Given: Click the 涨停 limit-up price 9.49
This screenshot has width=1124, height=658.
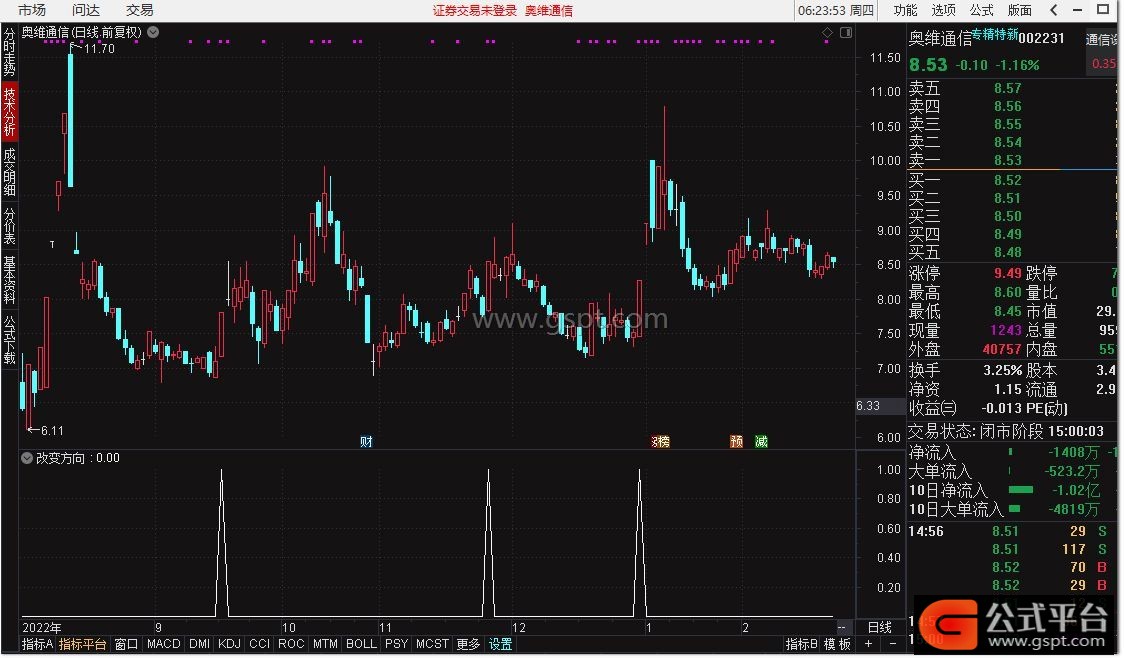Looking at the screenshot, I should pos(1008,273).
